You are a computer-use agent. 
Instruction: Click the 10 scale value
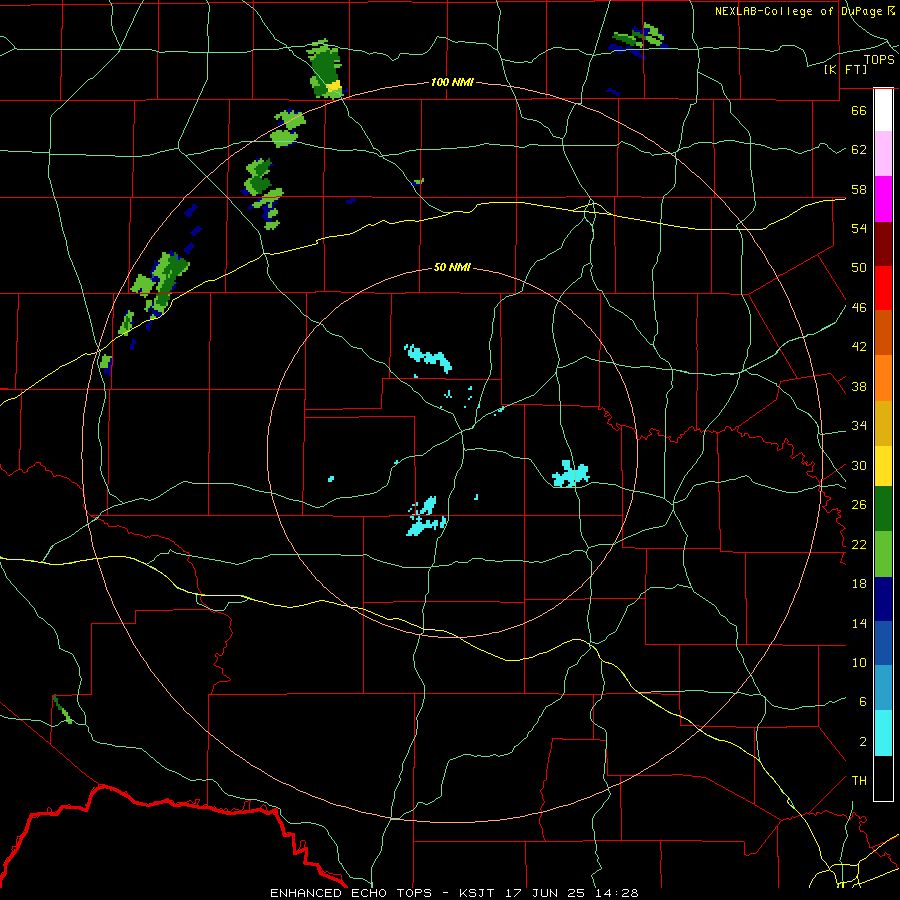859,663
